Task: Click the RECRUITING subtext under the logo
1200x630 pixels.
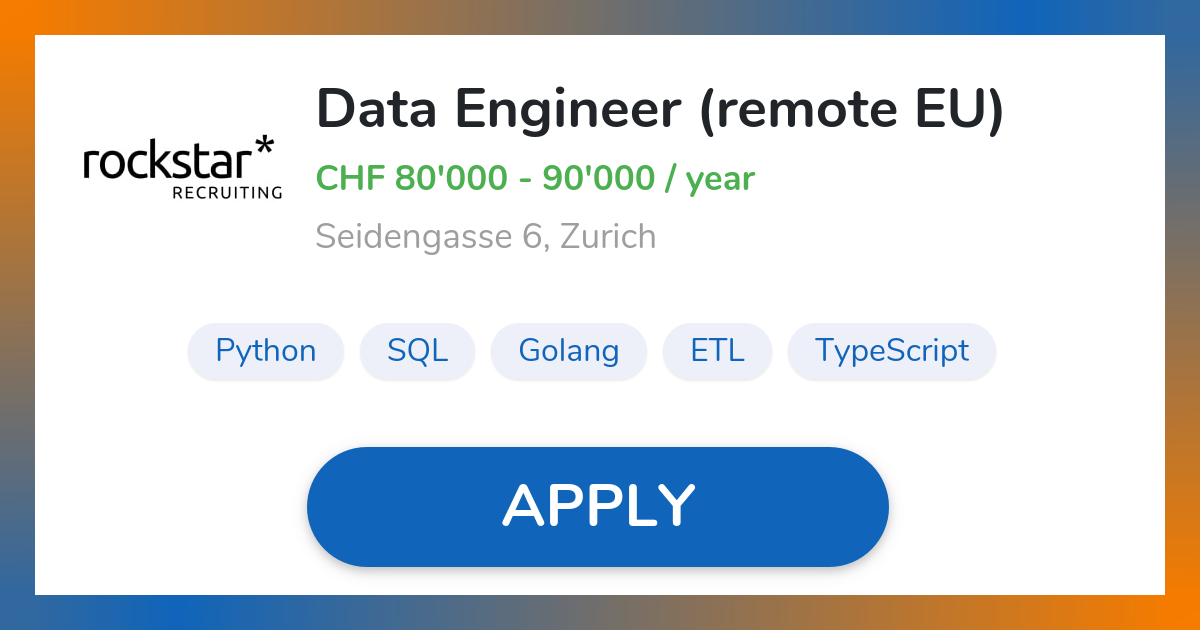Action: pos(227,192)
